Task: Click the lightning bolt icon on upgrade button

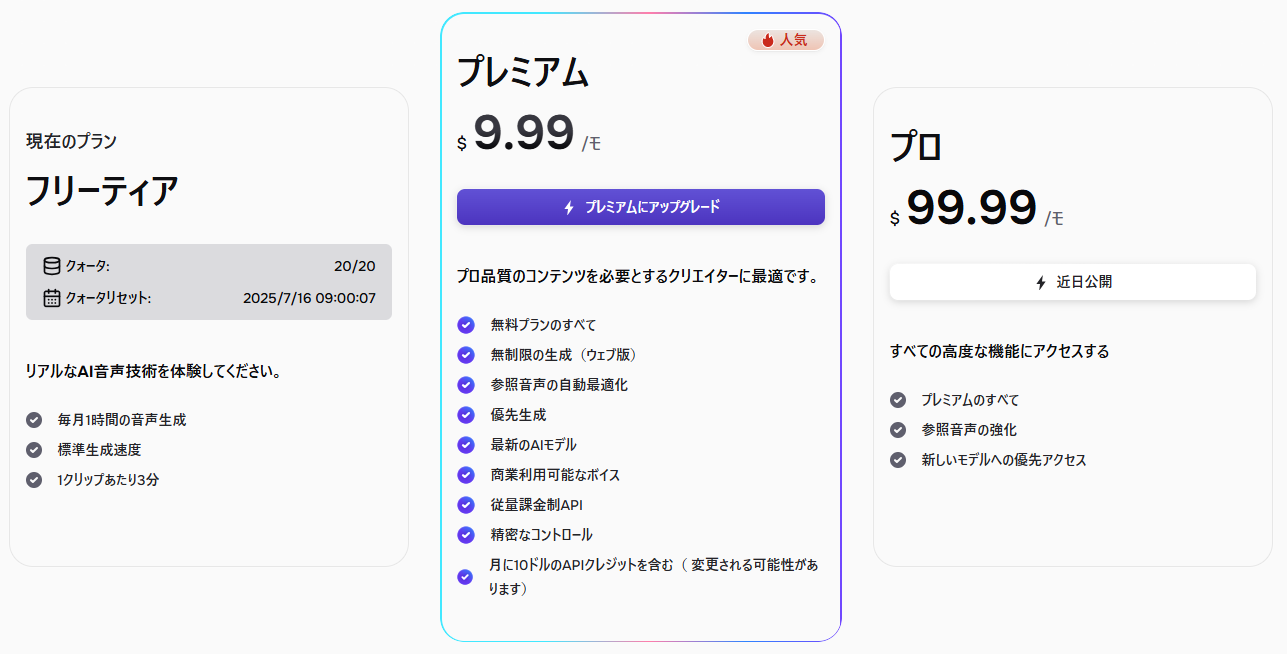Action: [569, 207]
